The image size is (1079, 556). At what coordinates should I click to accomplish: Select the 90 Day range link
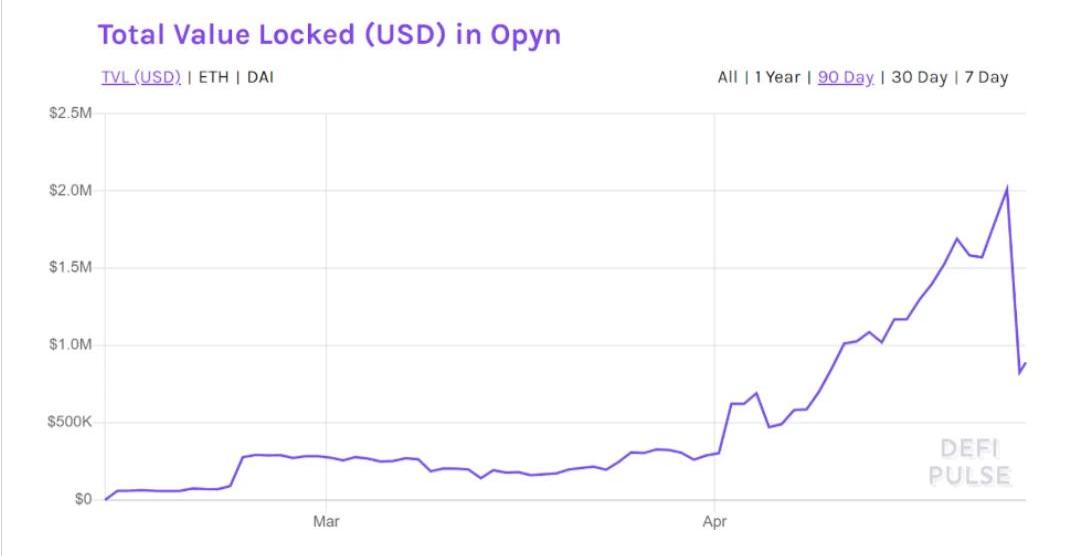pos(845,78)
